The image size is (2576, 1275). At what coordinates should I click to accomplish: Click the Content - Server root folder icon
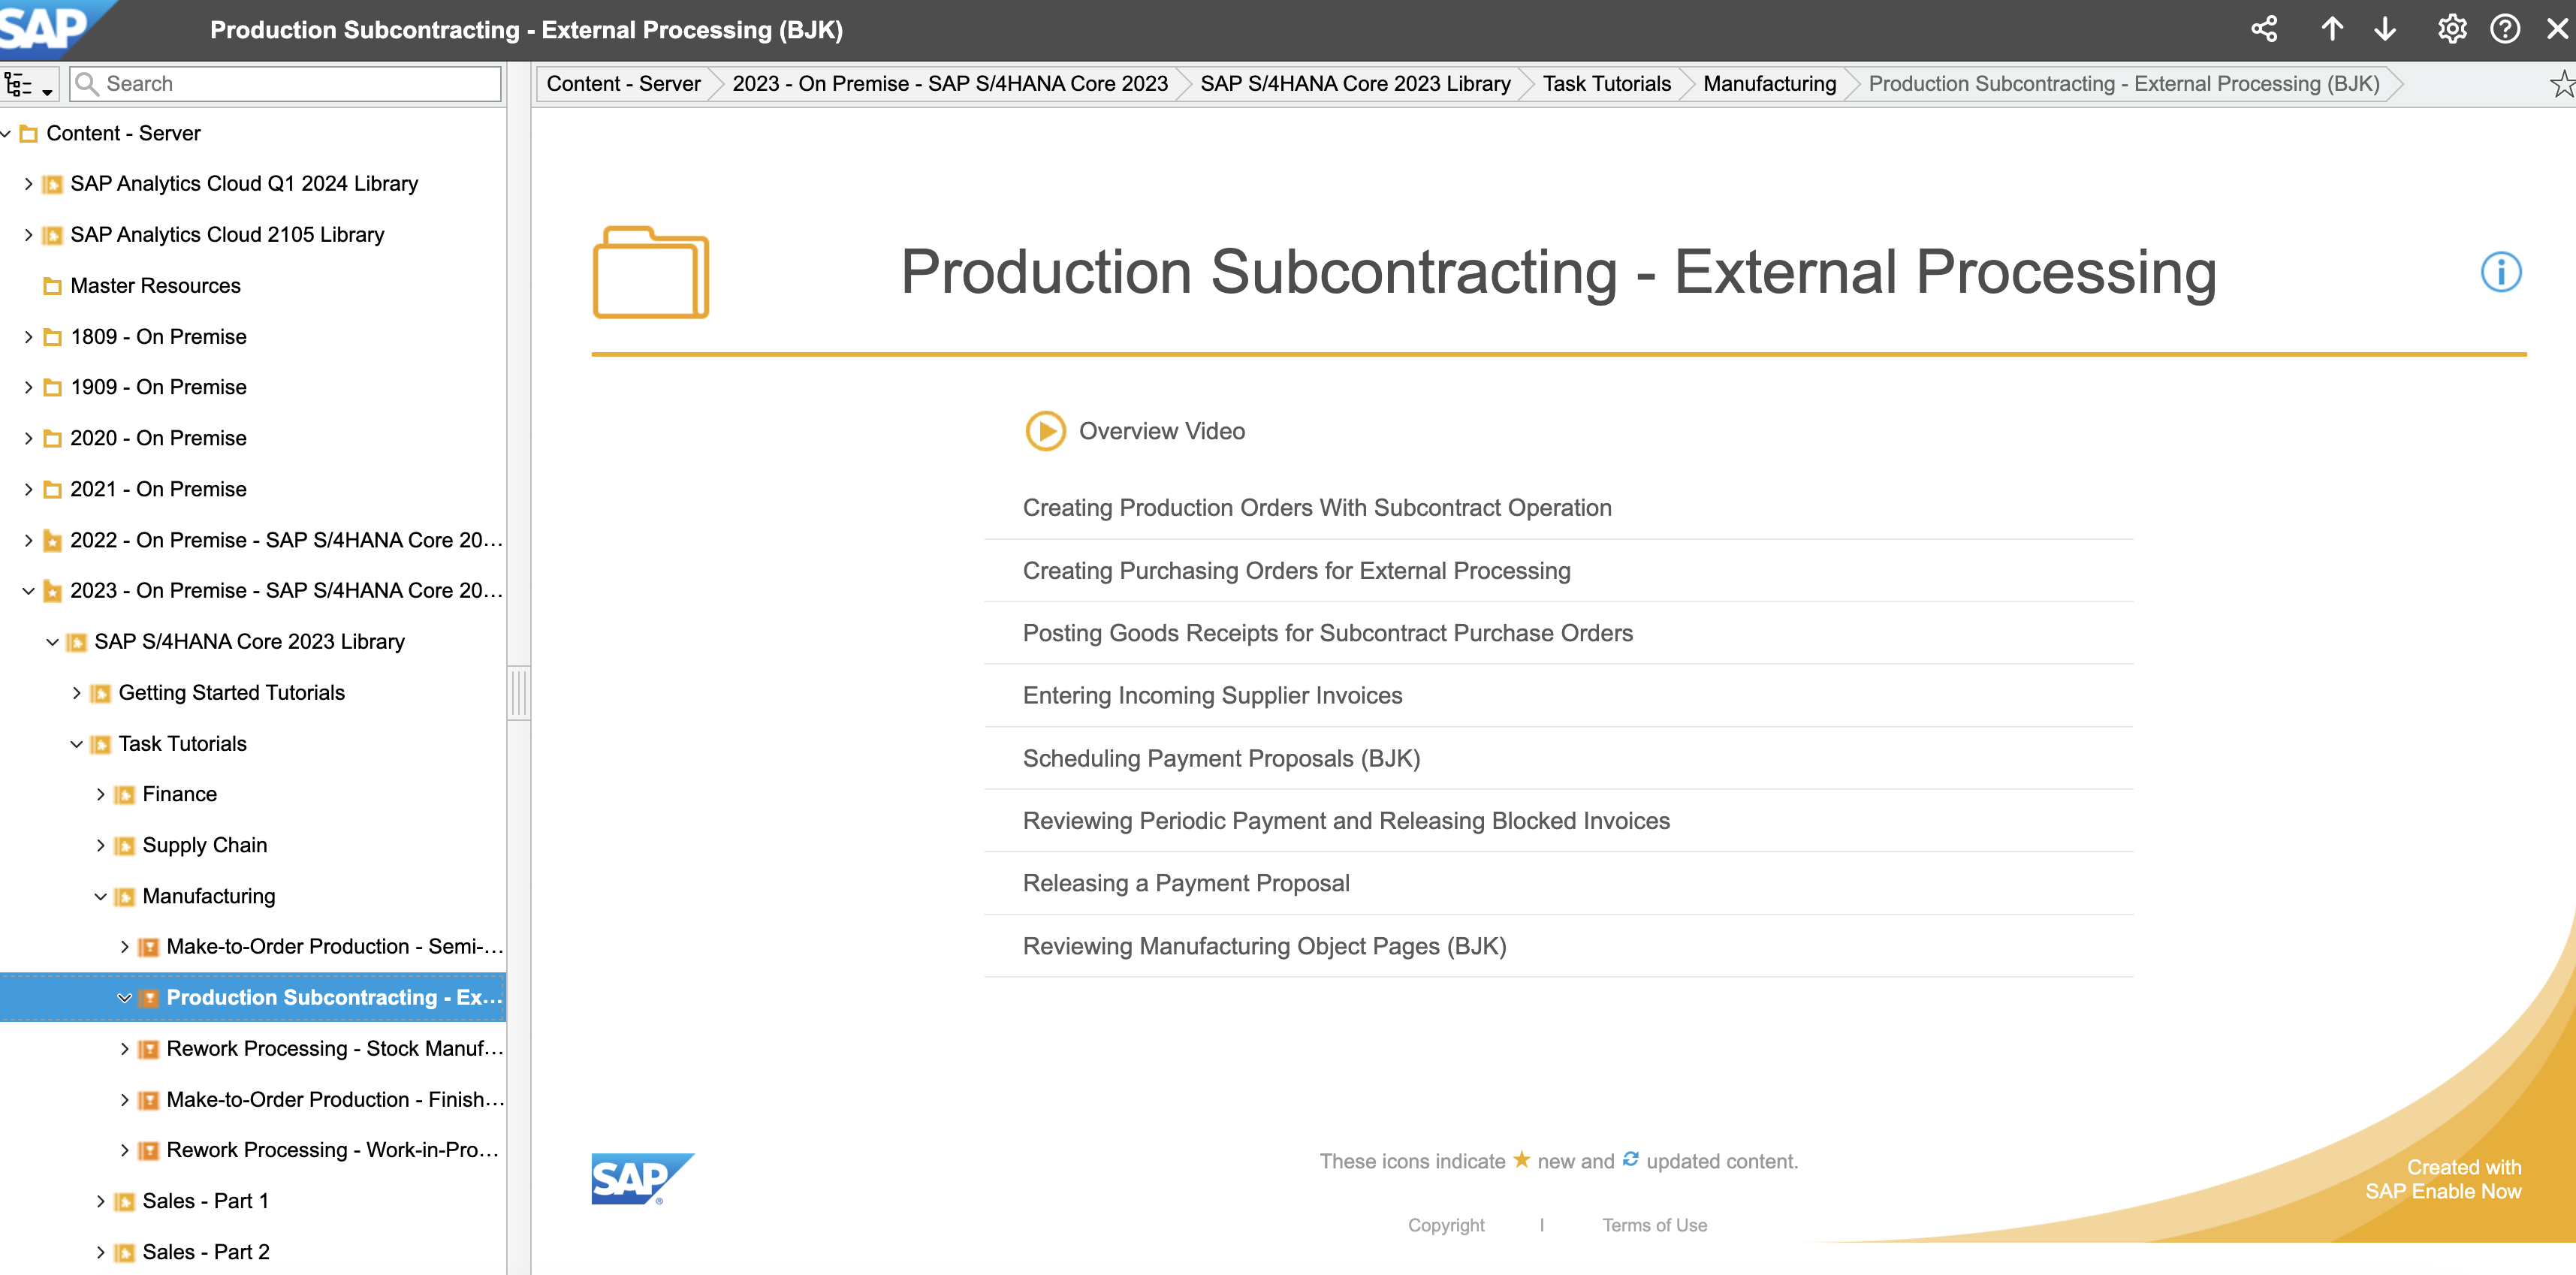[x=29, y=134]
